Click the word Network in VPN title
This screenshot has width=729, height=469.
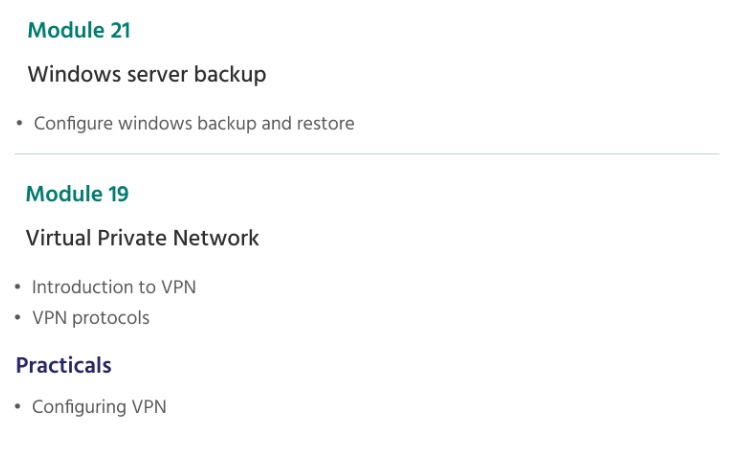tap(216, 238)
